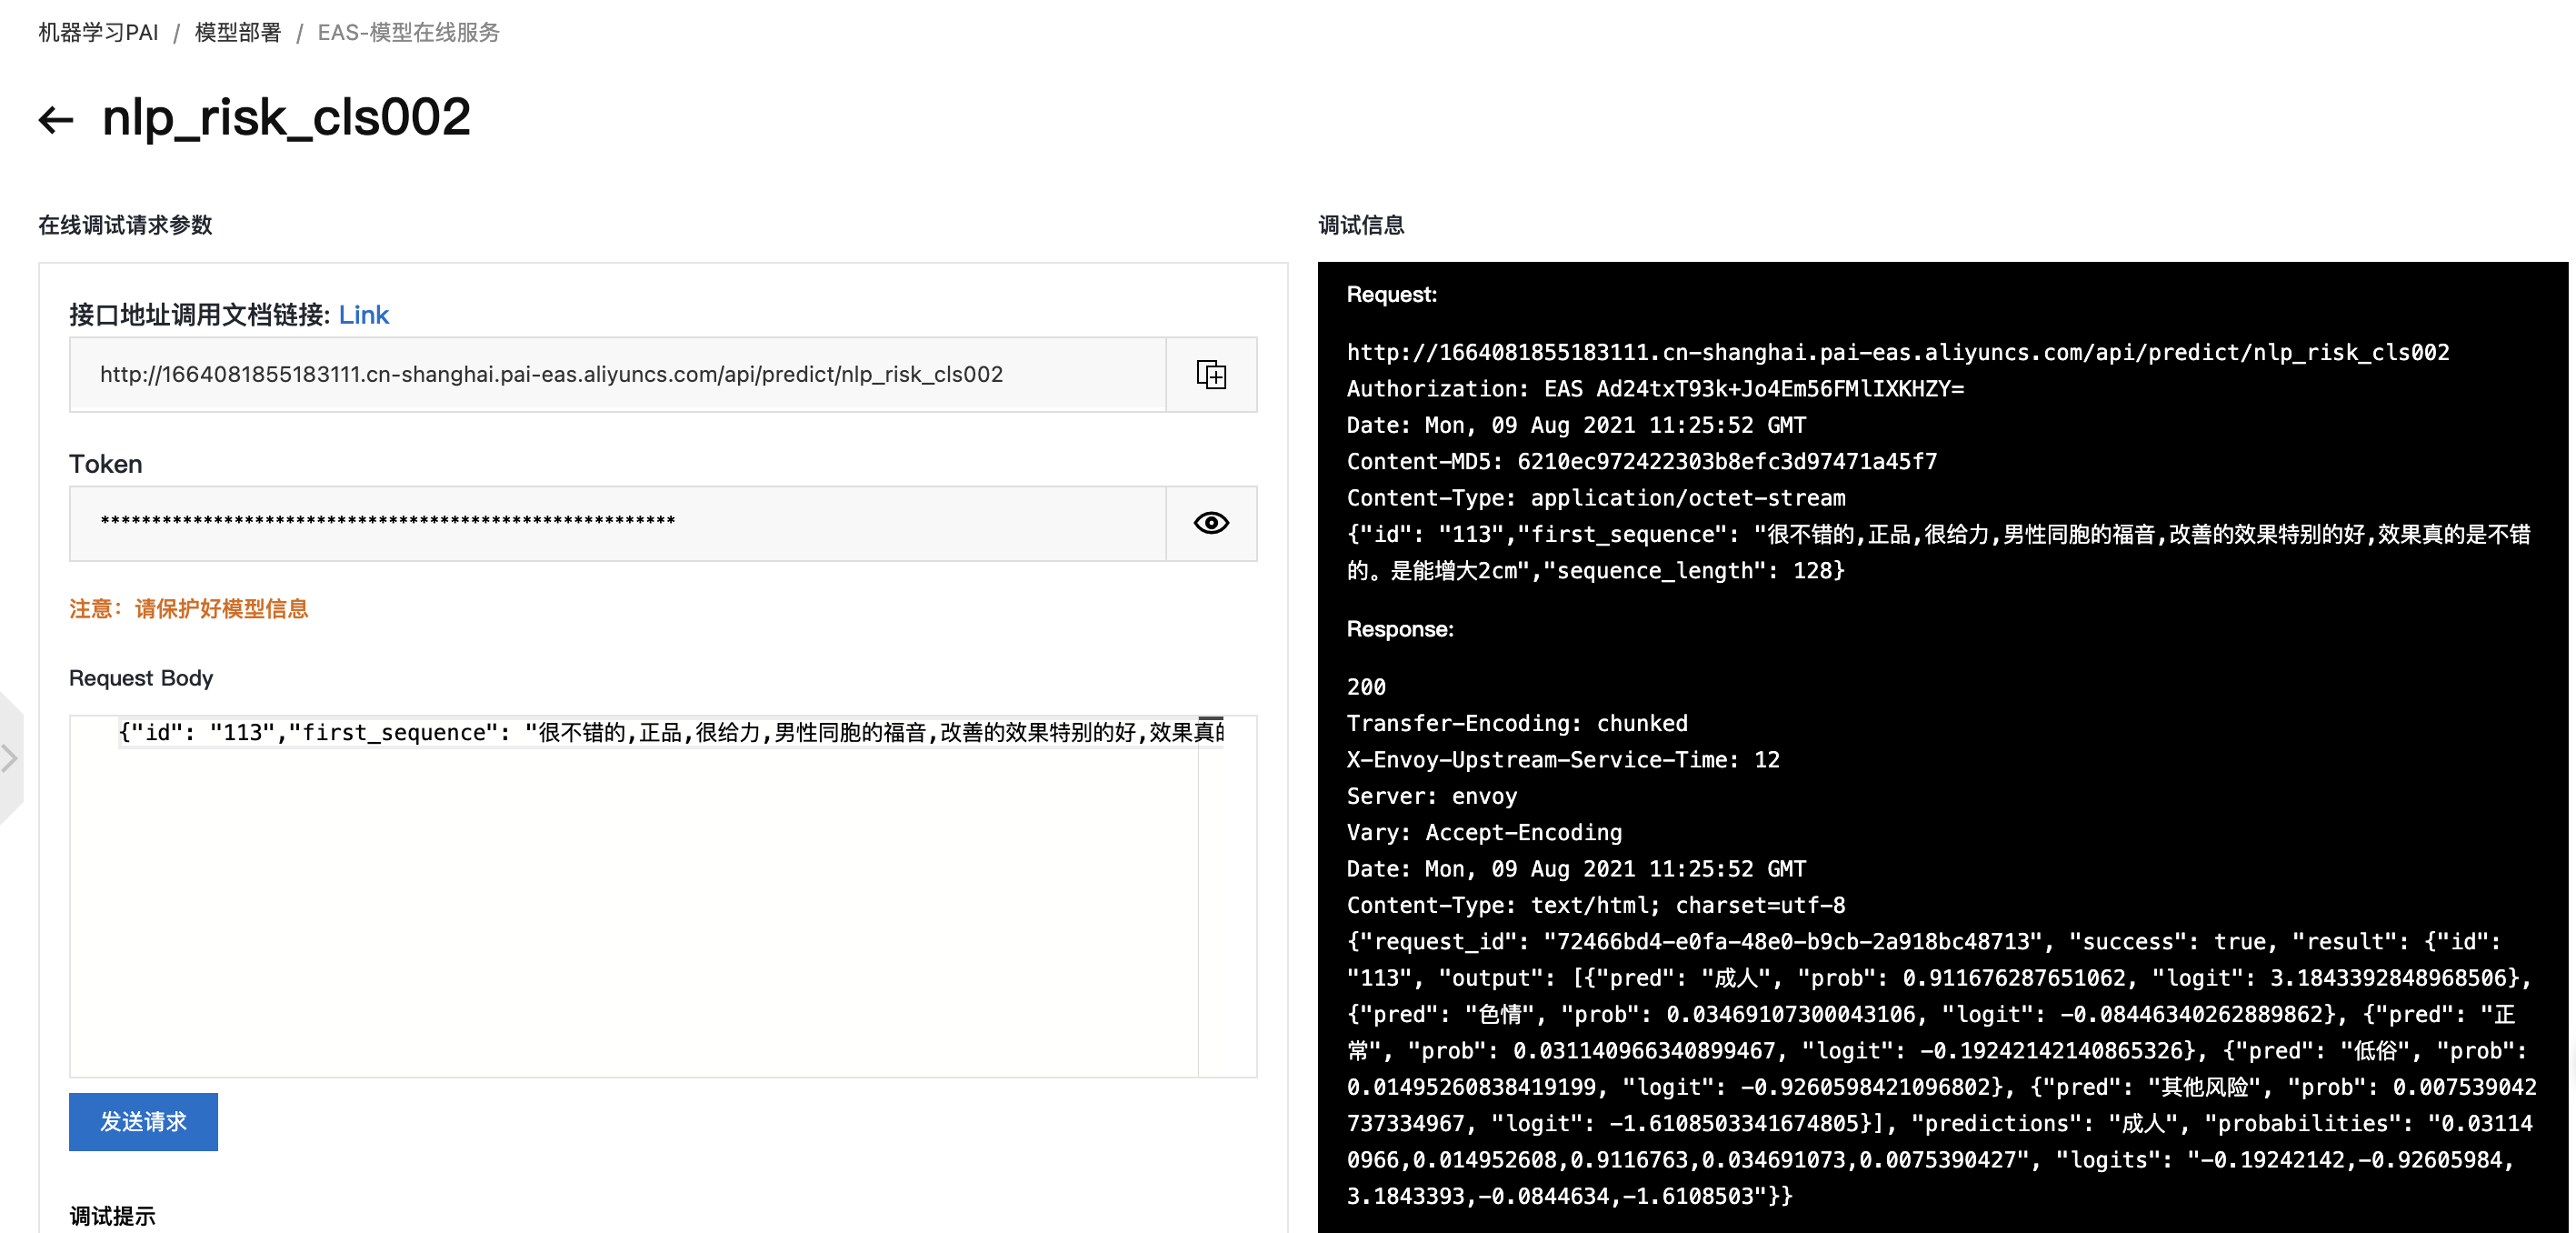This screenshot has height=1233, width=2576.
Task: Click the 200 status code text
Action: click(x=1366, y=686)
